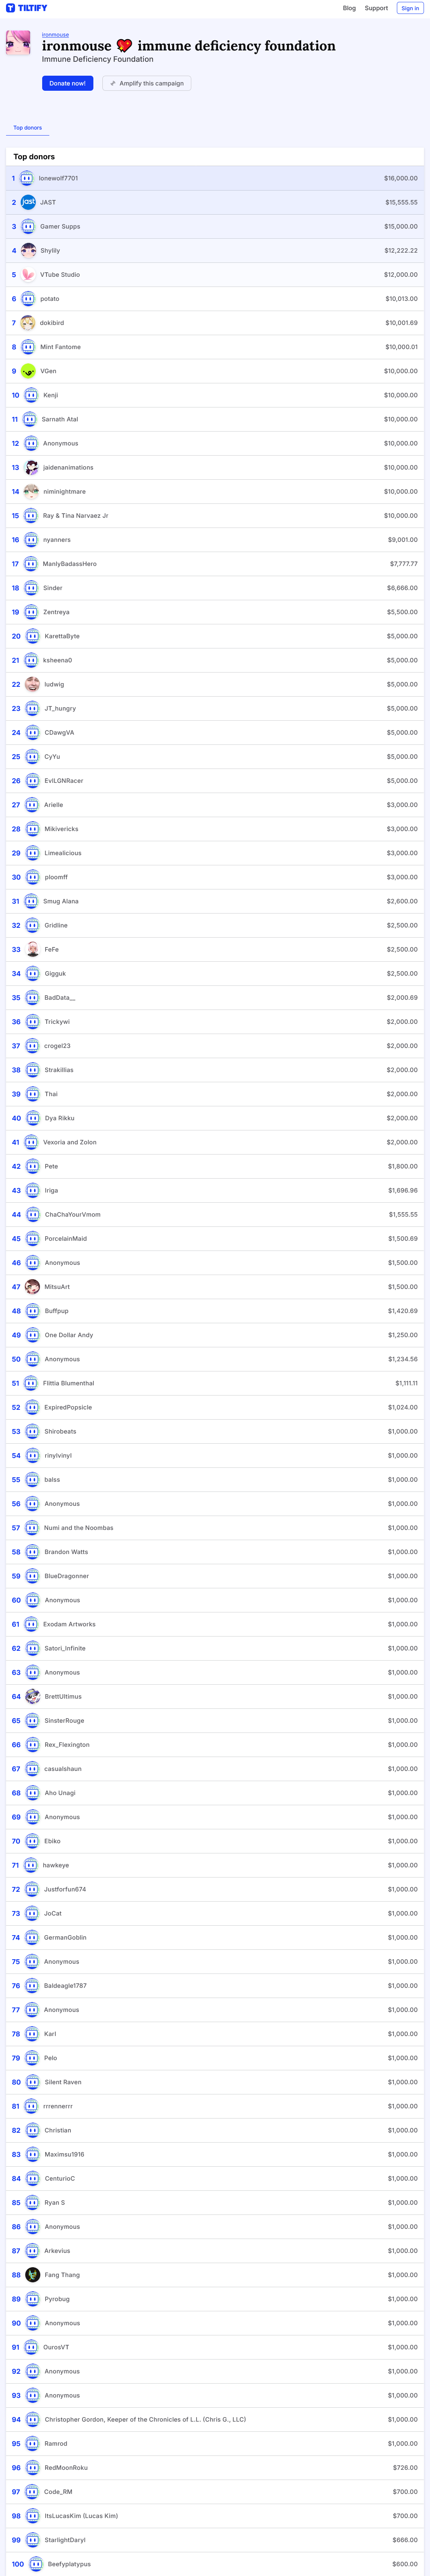Click the Sign in button
This screenshot has width=430, height=2576.
coord(410,8)
